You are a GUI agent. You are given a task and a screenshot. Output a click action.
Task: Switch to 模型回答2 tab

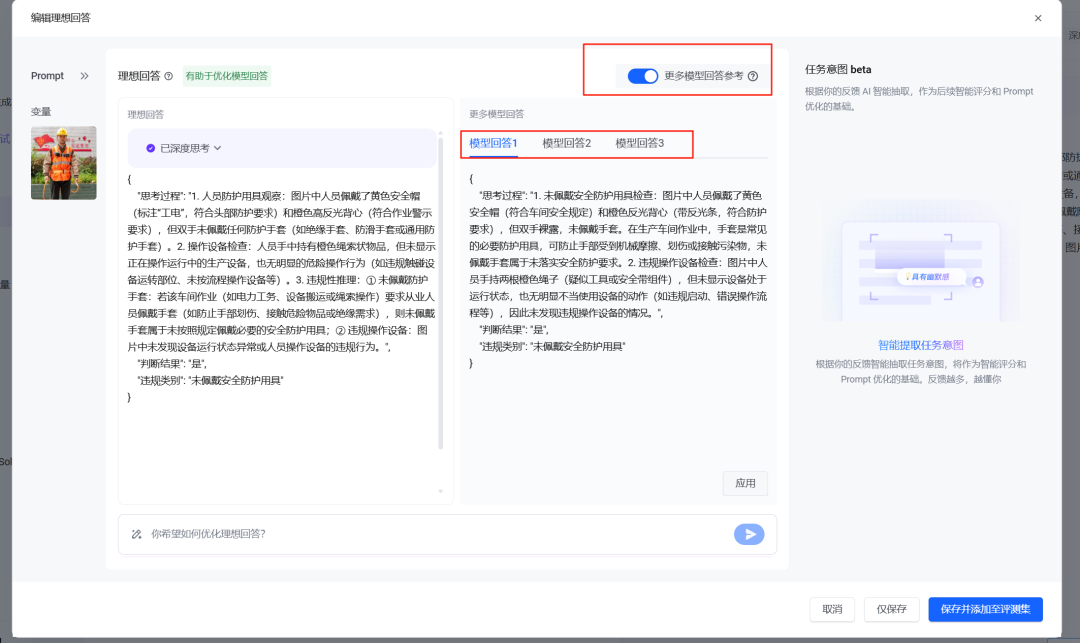[x=566, y=143]
